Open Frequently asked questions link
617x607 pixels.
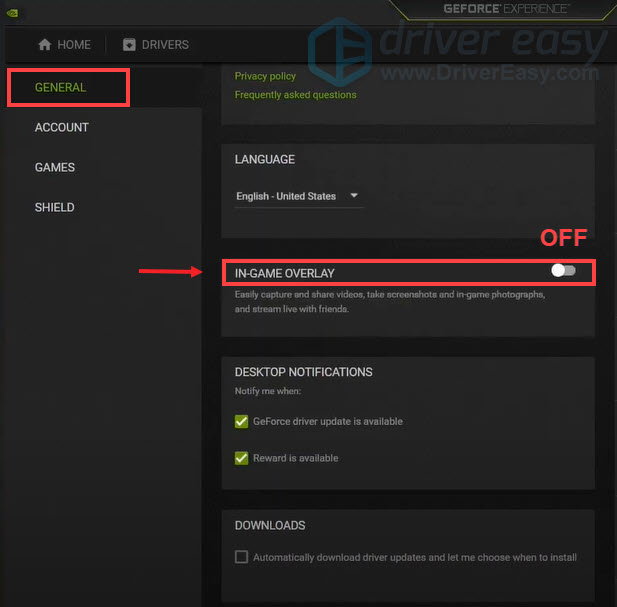pos(295,95)
